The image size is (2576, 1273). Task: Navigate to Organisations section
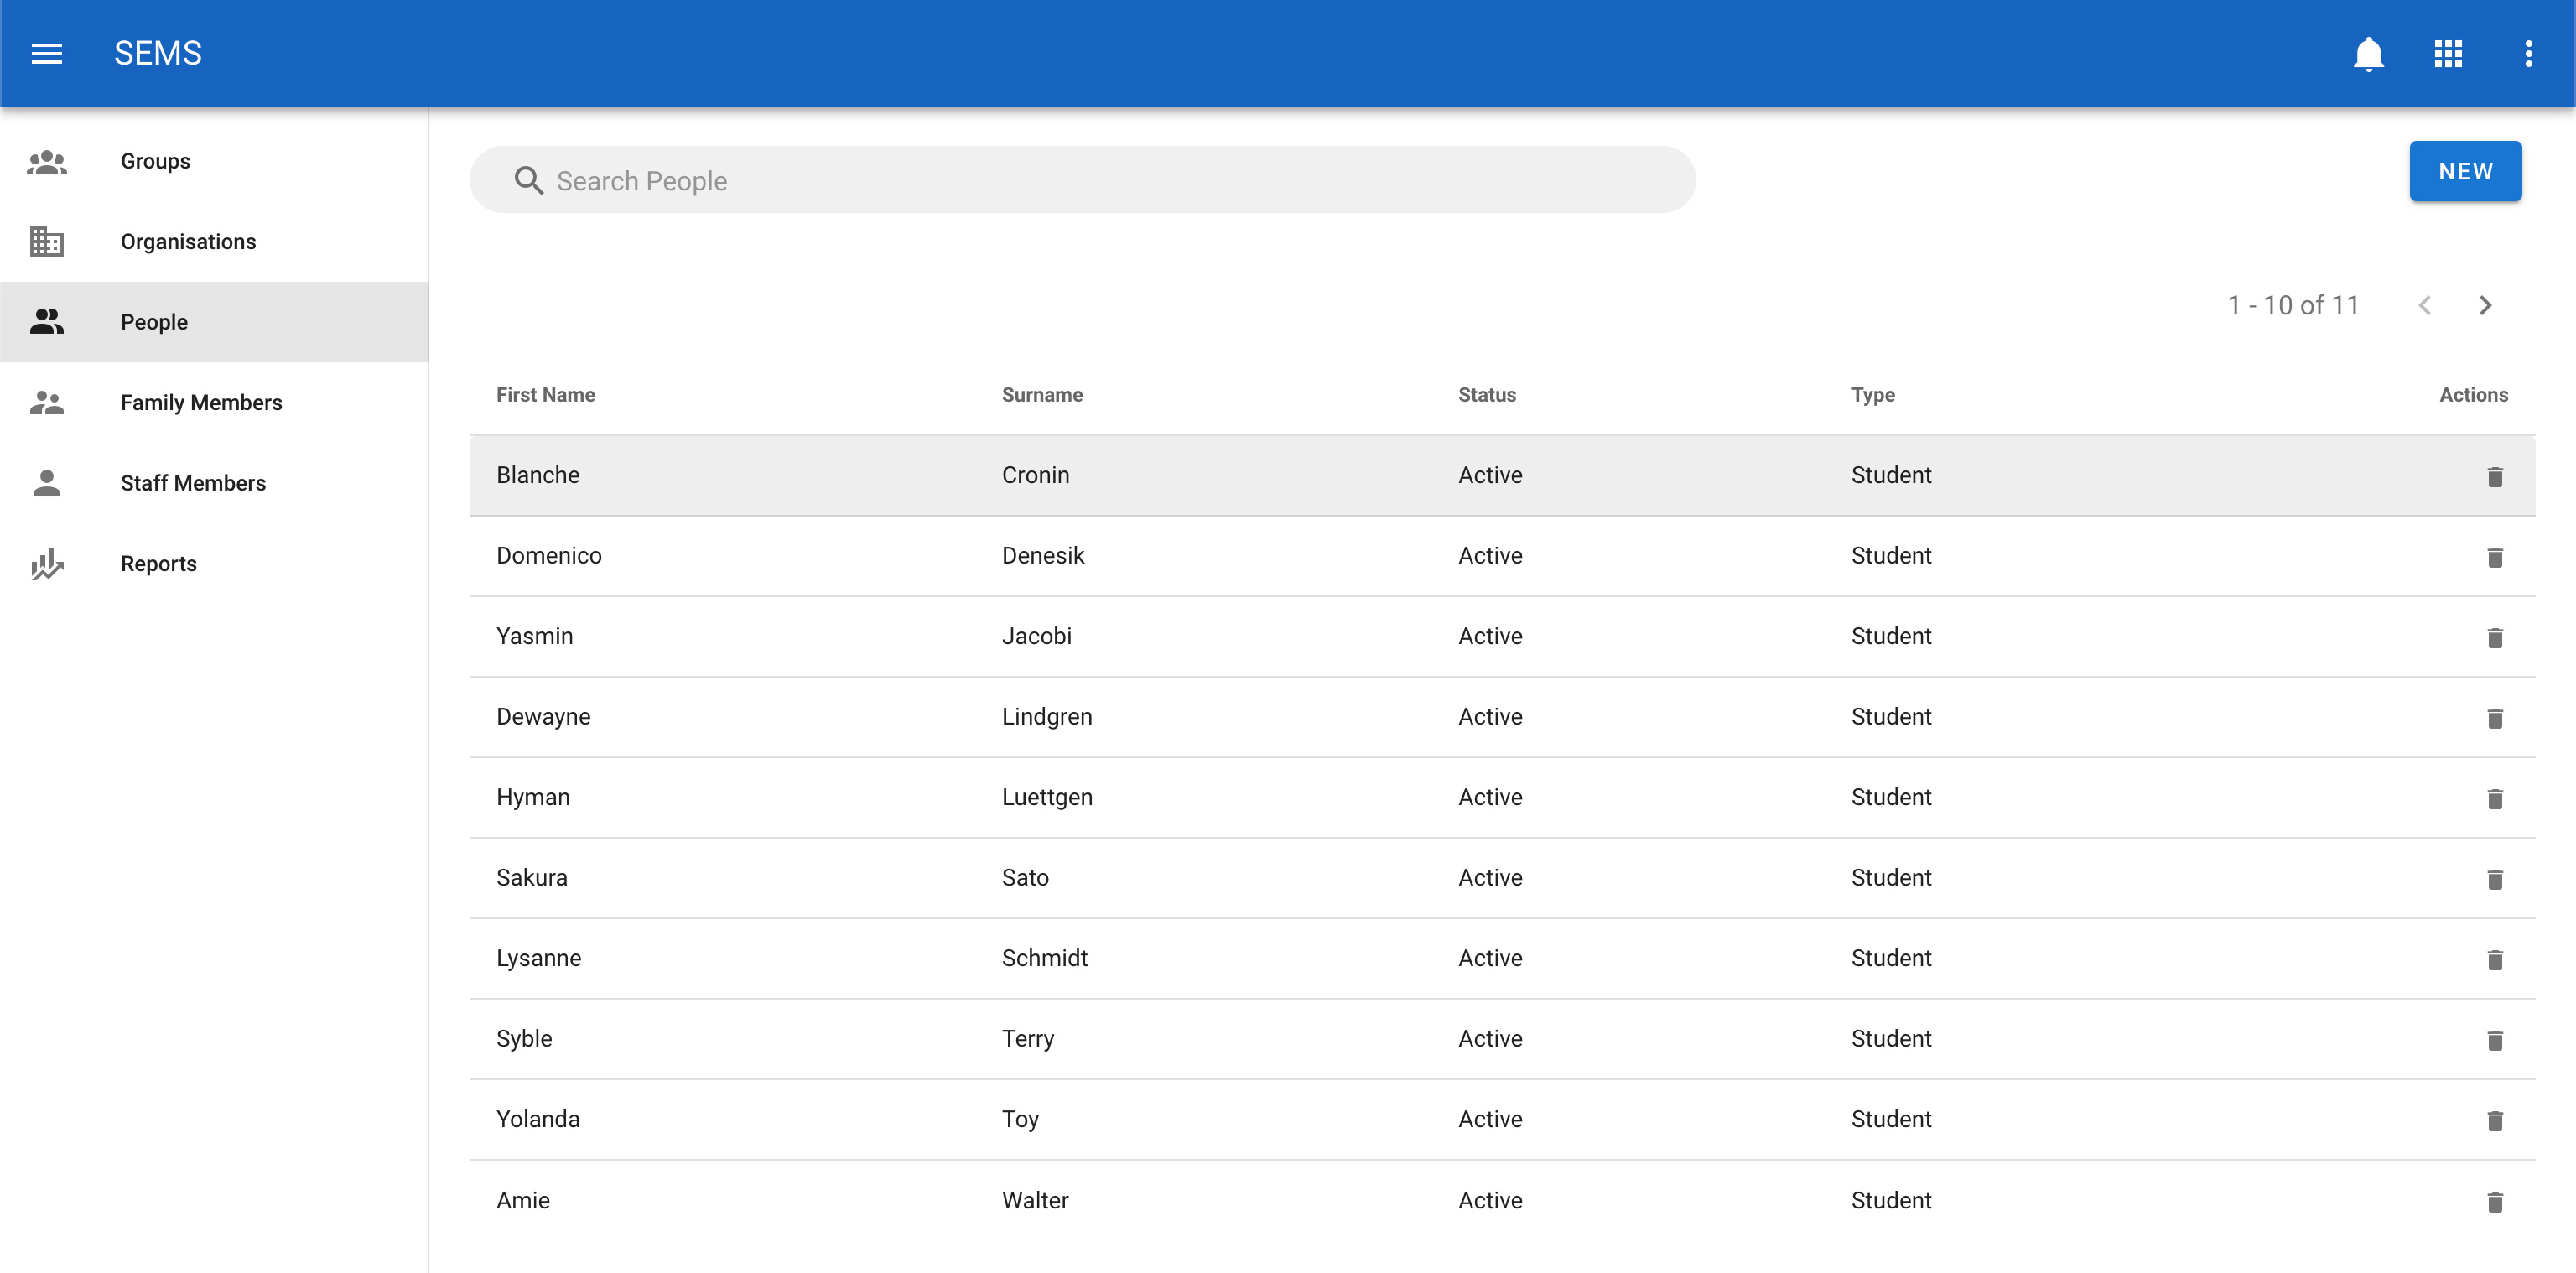[188, 242]
